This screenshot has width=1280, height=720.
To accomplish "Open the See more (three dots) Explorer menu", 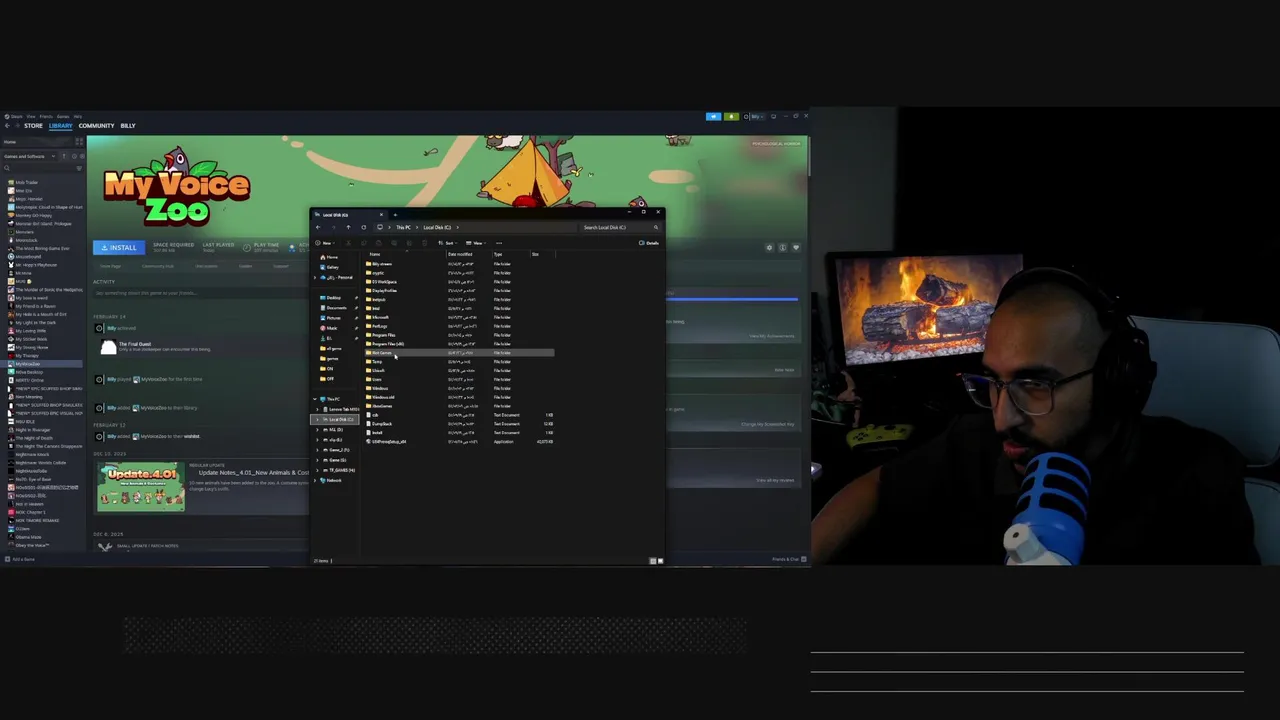I will click(x=499, y=243).
